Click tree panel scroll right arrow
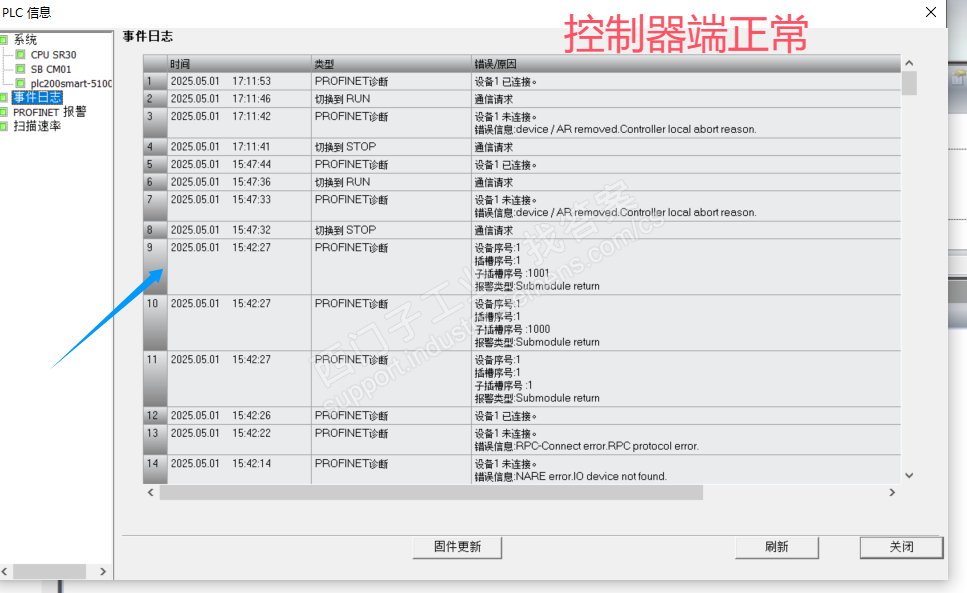Image resolution: width=967 pixels, height=593 pixels. click(x=103, y=572)
